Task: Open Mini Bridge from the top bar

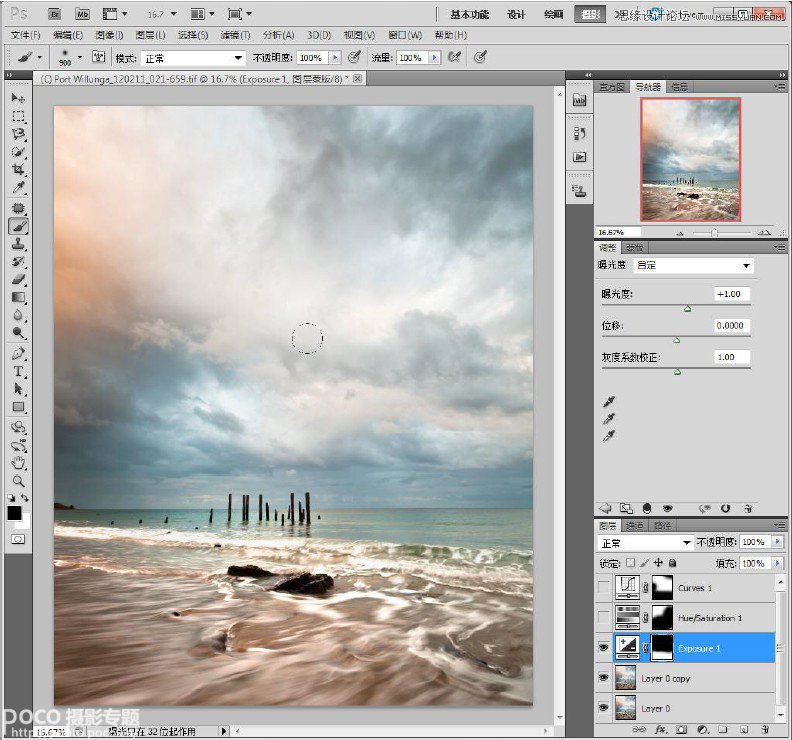Action: pos(82,14)
